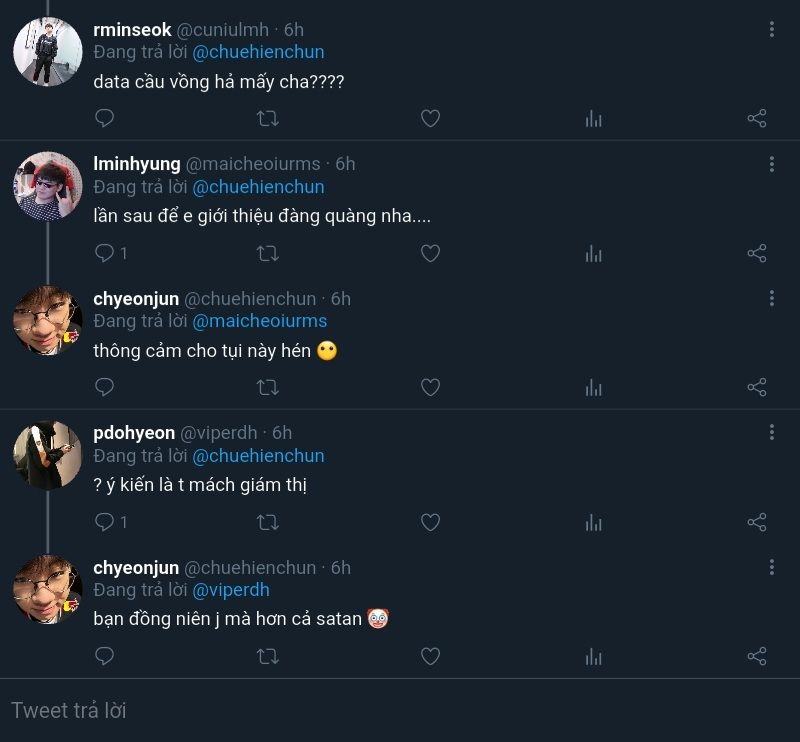
Task: View analytics on lminhyung's tweet
Action: click(594, 254)
